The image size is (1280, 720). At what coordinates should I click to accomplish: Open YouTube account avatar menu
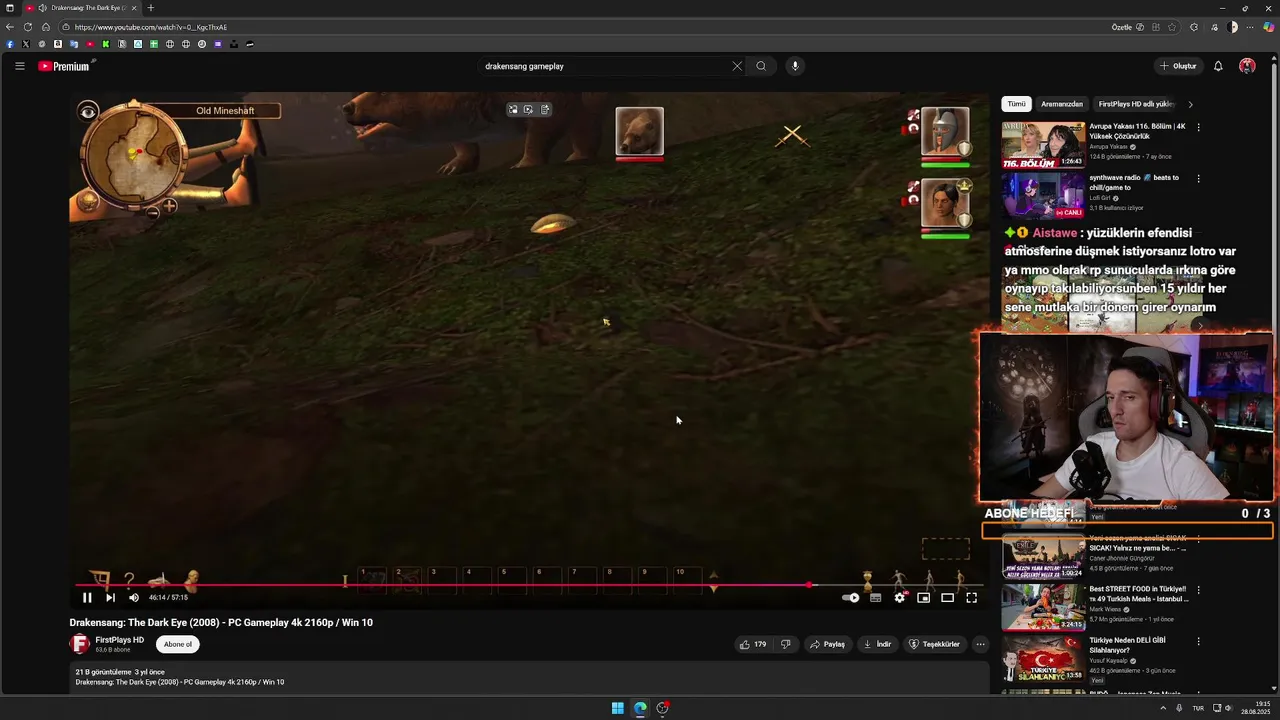[1247, 66]
